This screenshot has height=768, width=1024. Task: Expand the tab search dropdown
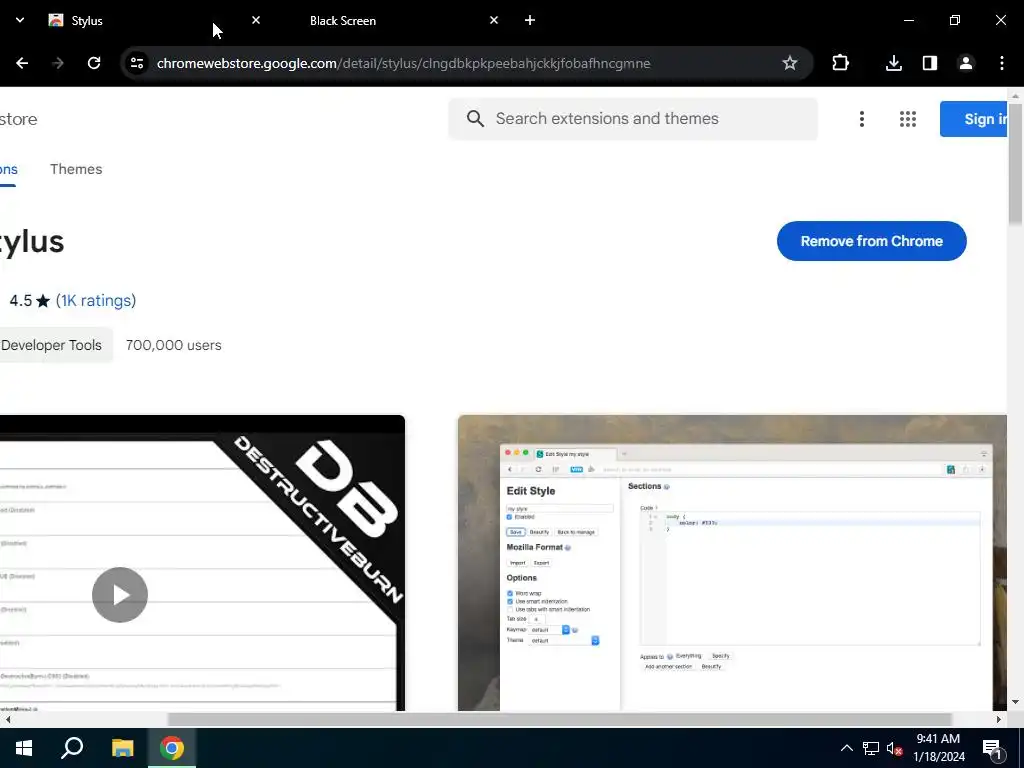click(x=20, y=20)
